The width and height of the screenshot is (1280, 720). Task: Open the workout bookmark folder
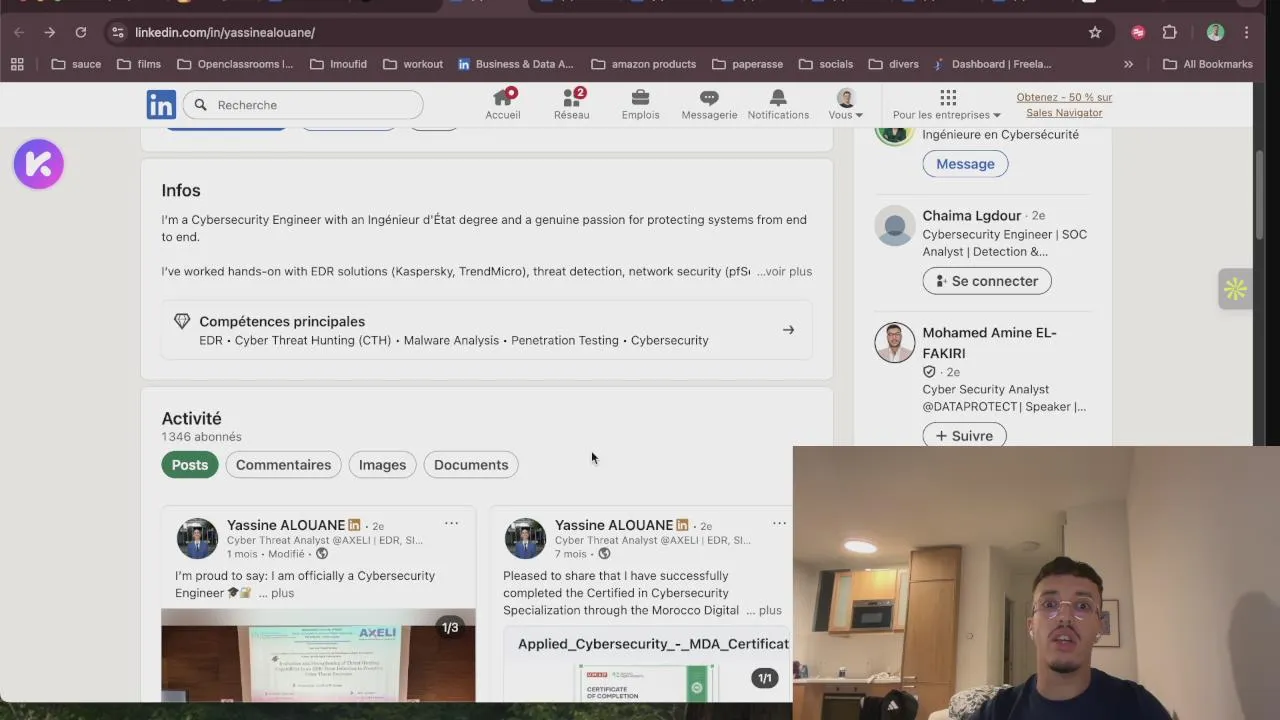coord(412,64)
